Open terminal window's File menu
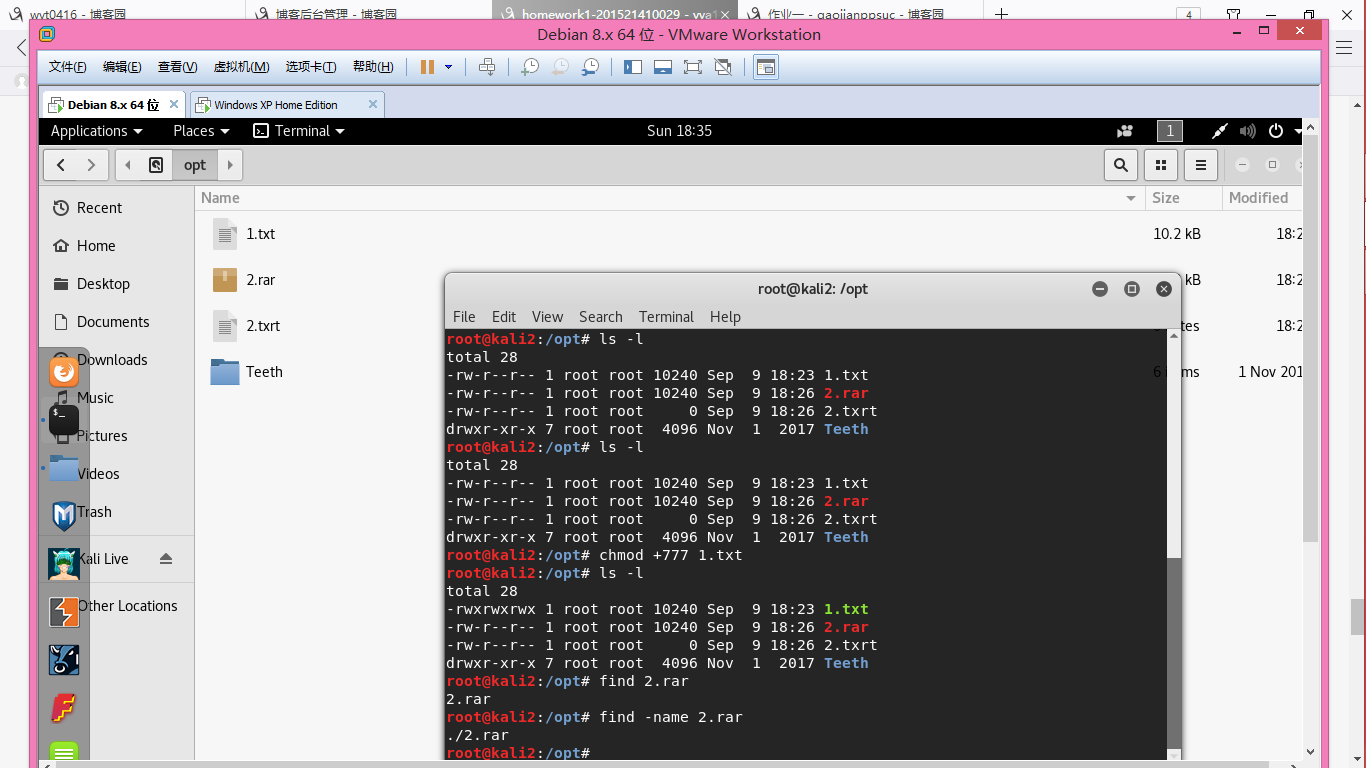The width and height of the screenshot is (1366, 768). [x=464, y=317]
